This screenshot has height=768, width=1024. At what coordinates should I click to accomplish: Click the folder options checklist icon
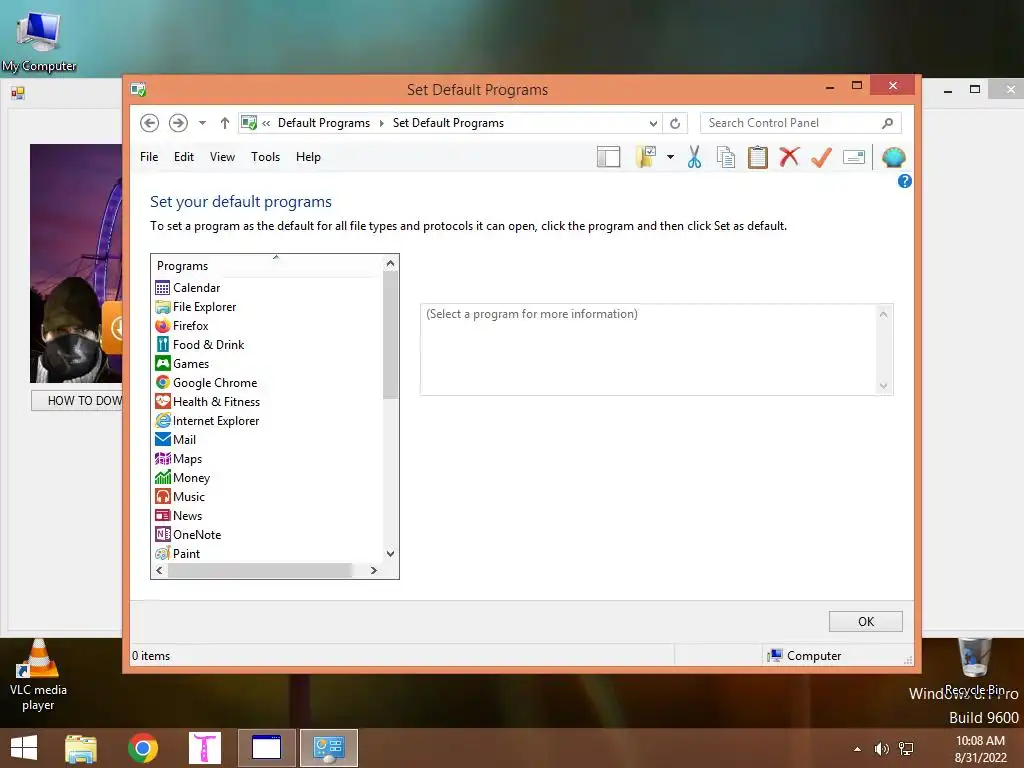click(x=646, y=157)
